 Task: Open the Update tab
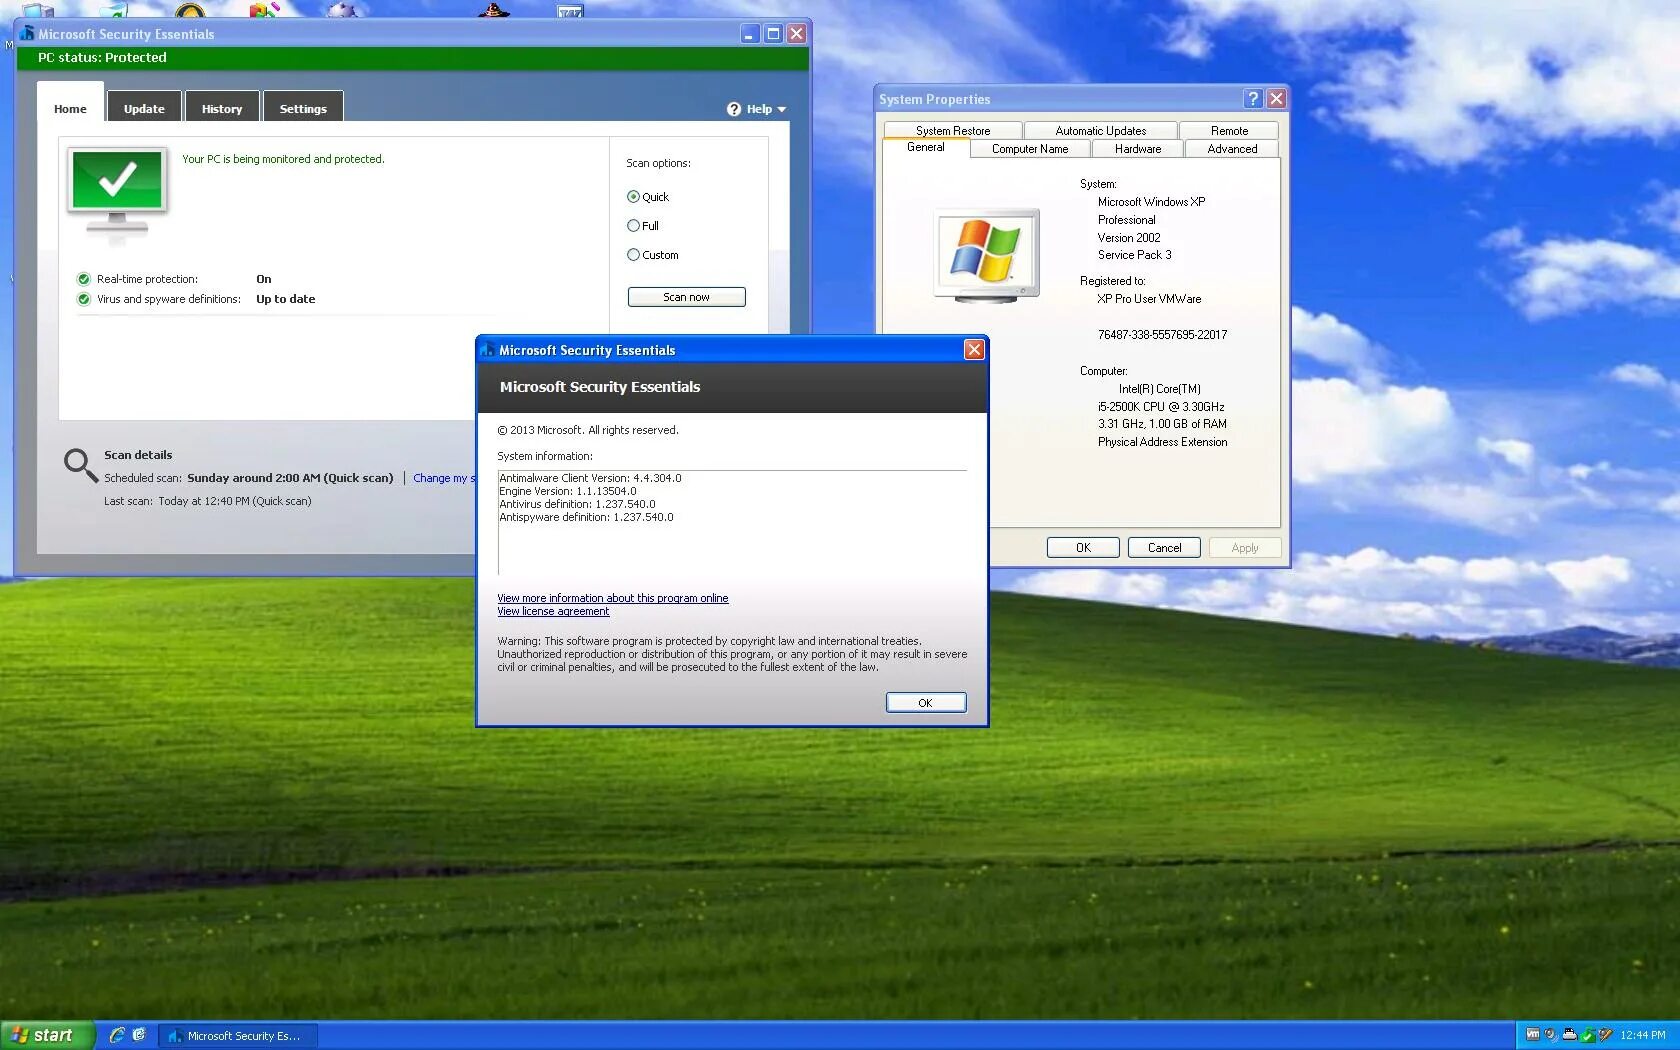[x=144, y=108]
